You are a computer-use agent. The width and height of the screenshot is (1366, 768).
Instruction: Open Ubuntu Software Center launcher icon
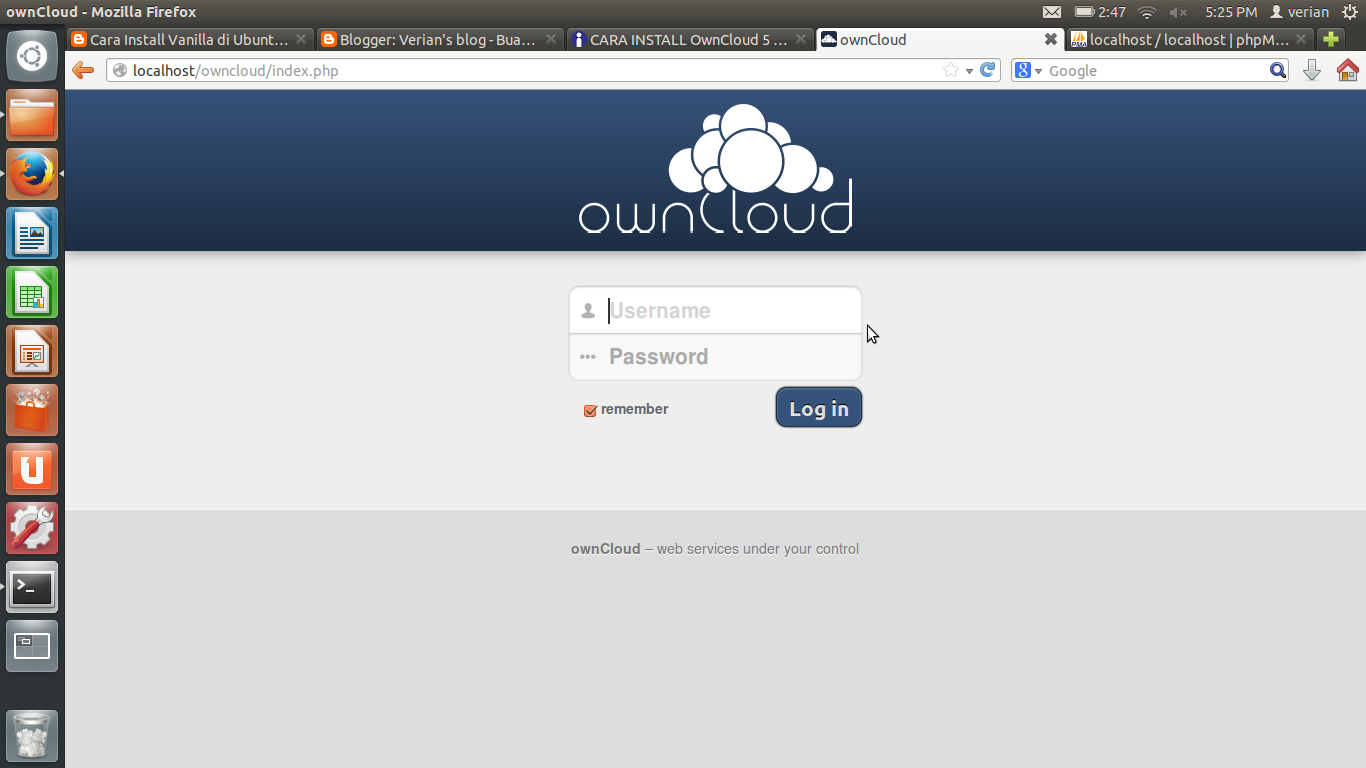tap(32, 410)
